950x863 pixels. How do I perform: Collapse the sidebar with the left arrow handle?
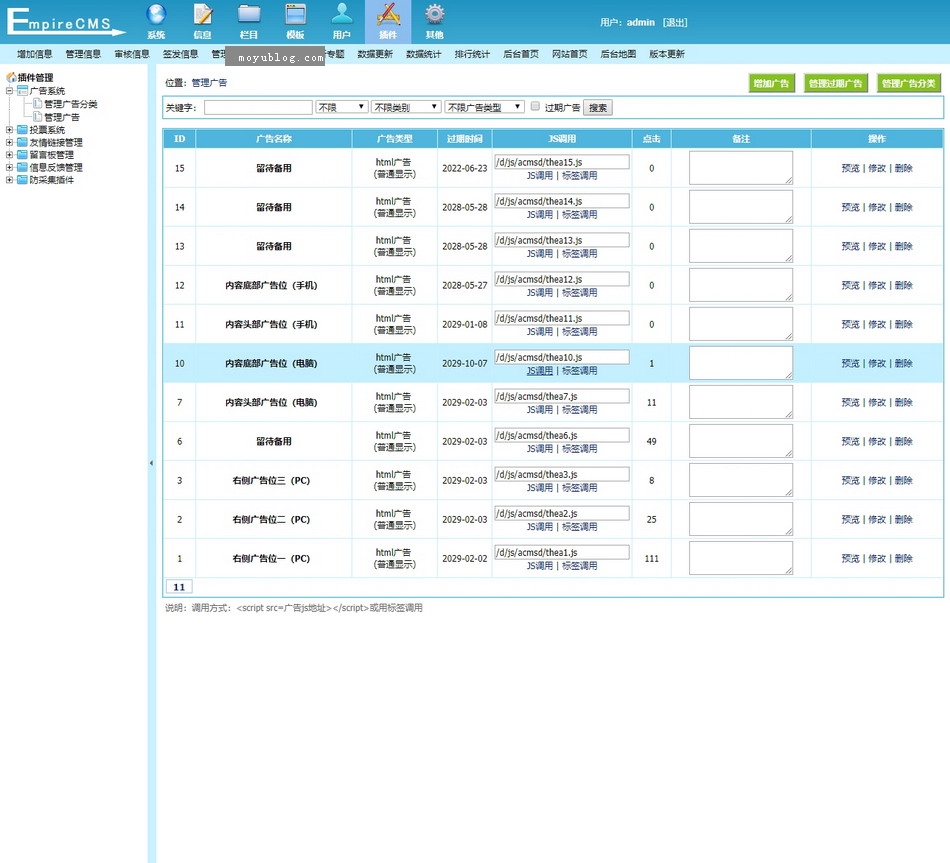click(151, 463)
